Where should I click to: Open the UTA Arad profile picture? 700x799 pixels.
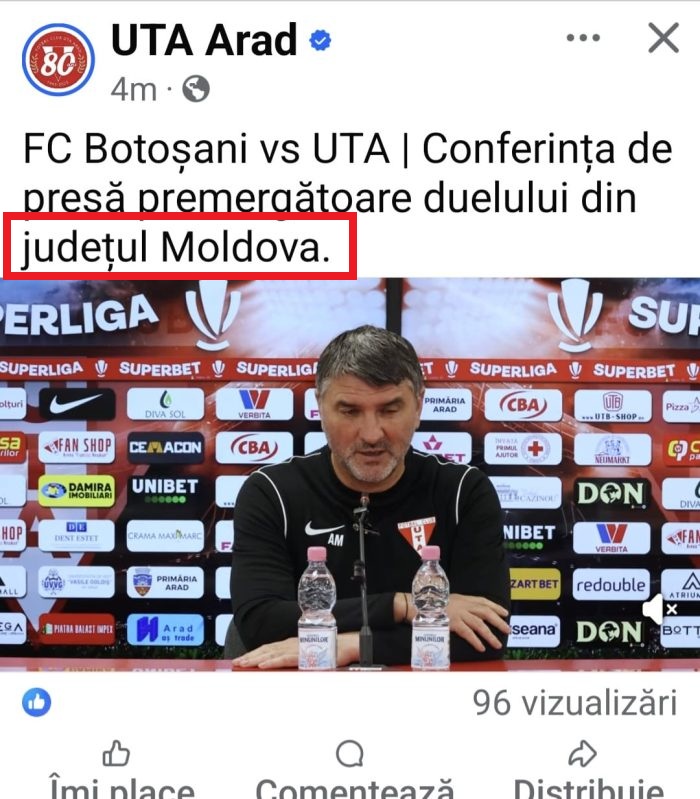click(58, 60)
